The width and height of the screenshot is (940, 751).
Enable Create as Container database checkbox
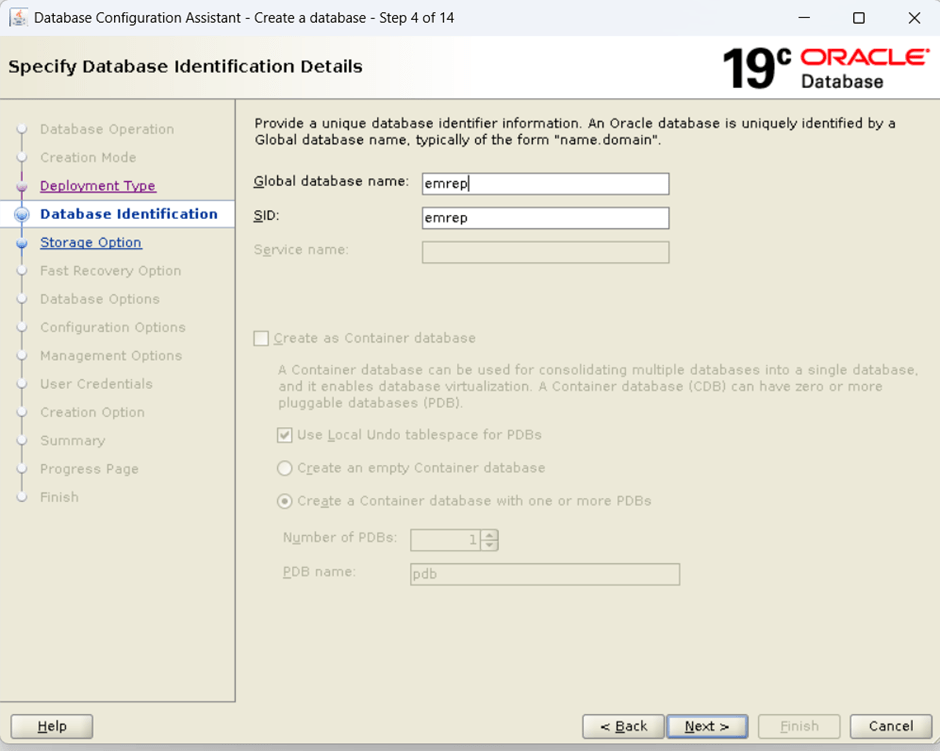click(x=262, y=338)
